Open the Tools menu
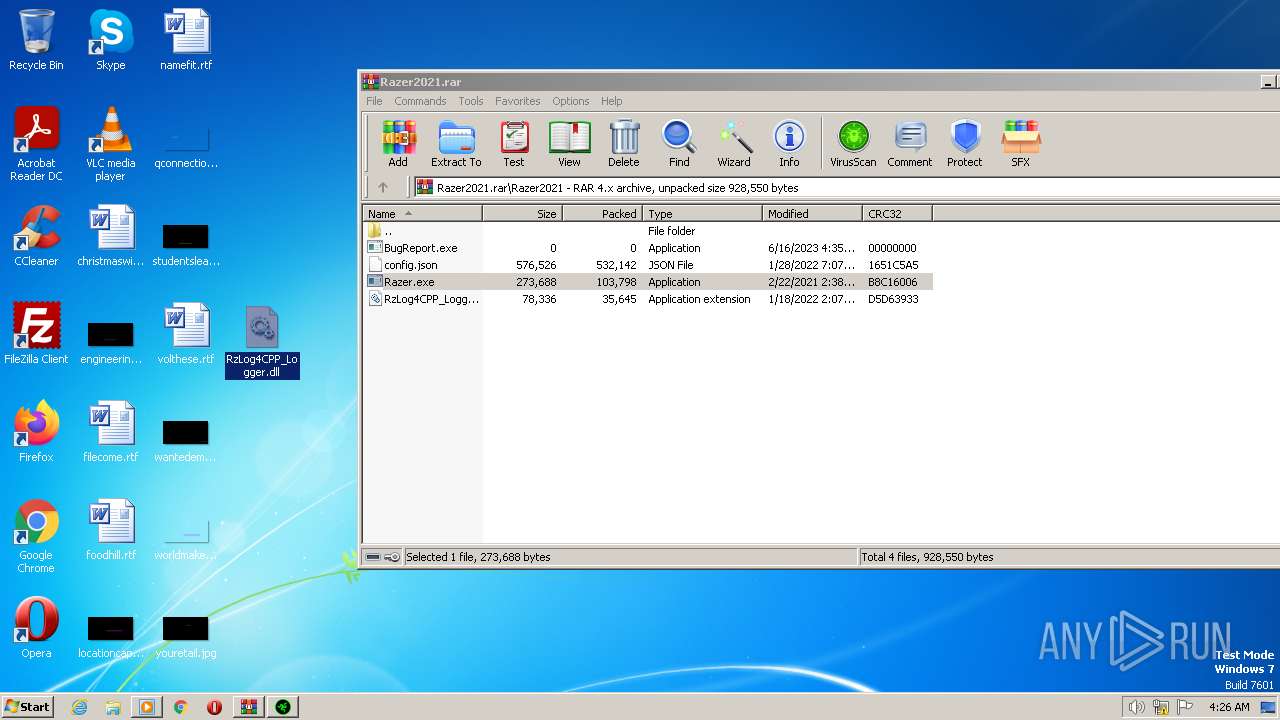The image size is (1280, 720). coord(471,101)
